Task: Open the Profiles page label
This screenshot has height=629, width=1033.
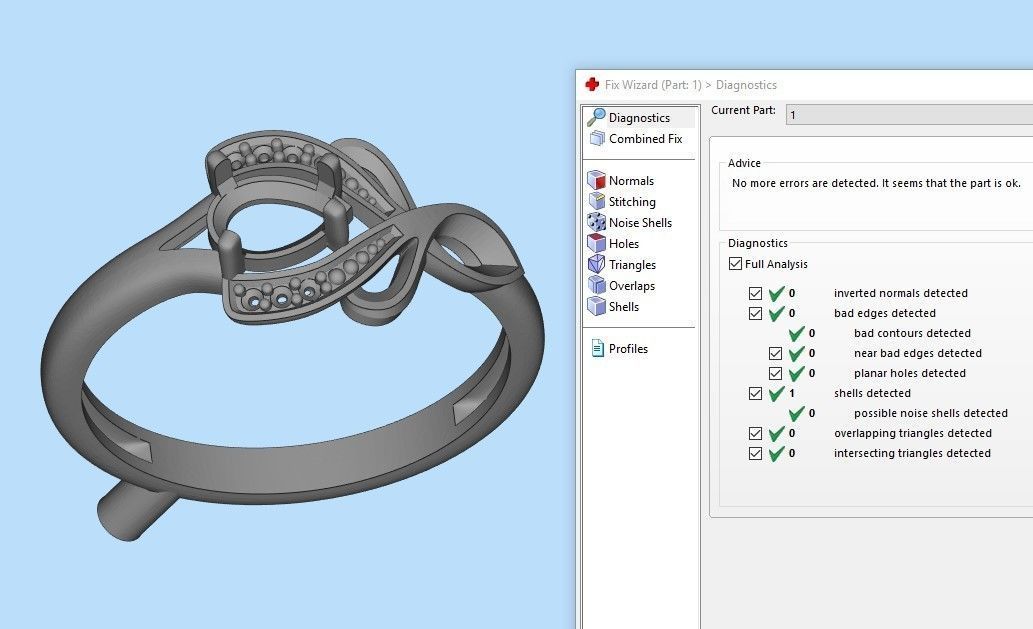Action: 628,348
